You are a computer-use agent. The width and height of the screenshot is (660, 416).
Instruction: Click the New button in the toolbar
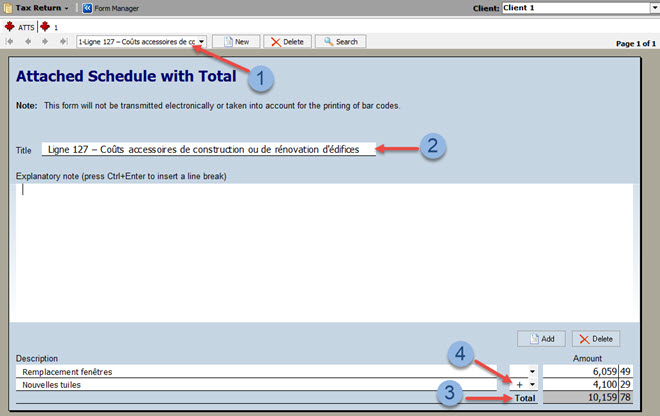pyautogui.click(x=236, y=42)
